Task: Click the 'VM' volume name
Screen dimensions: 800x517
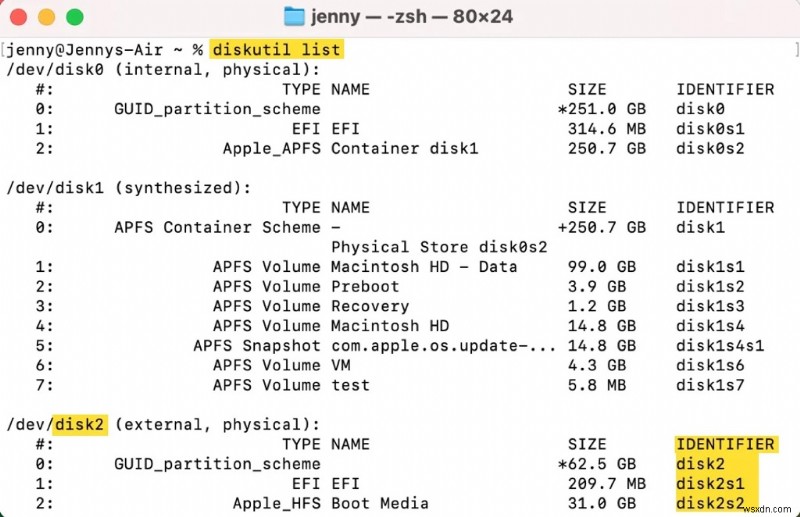Action: point(341,365)
